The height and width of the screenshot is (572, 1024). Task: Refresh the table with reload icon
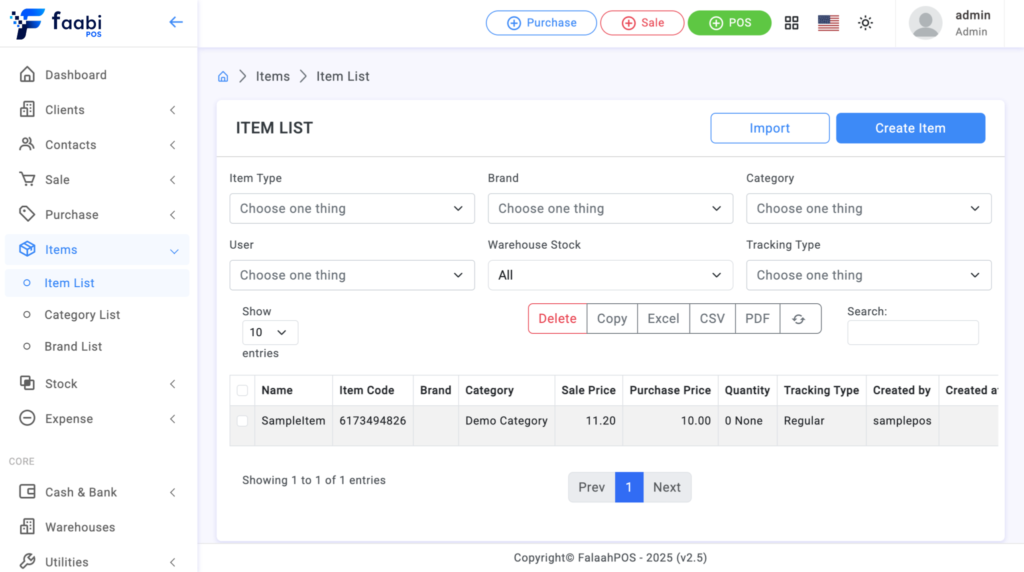(x=800, y=319)
